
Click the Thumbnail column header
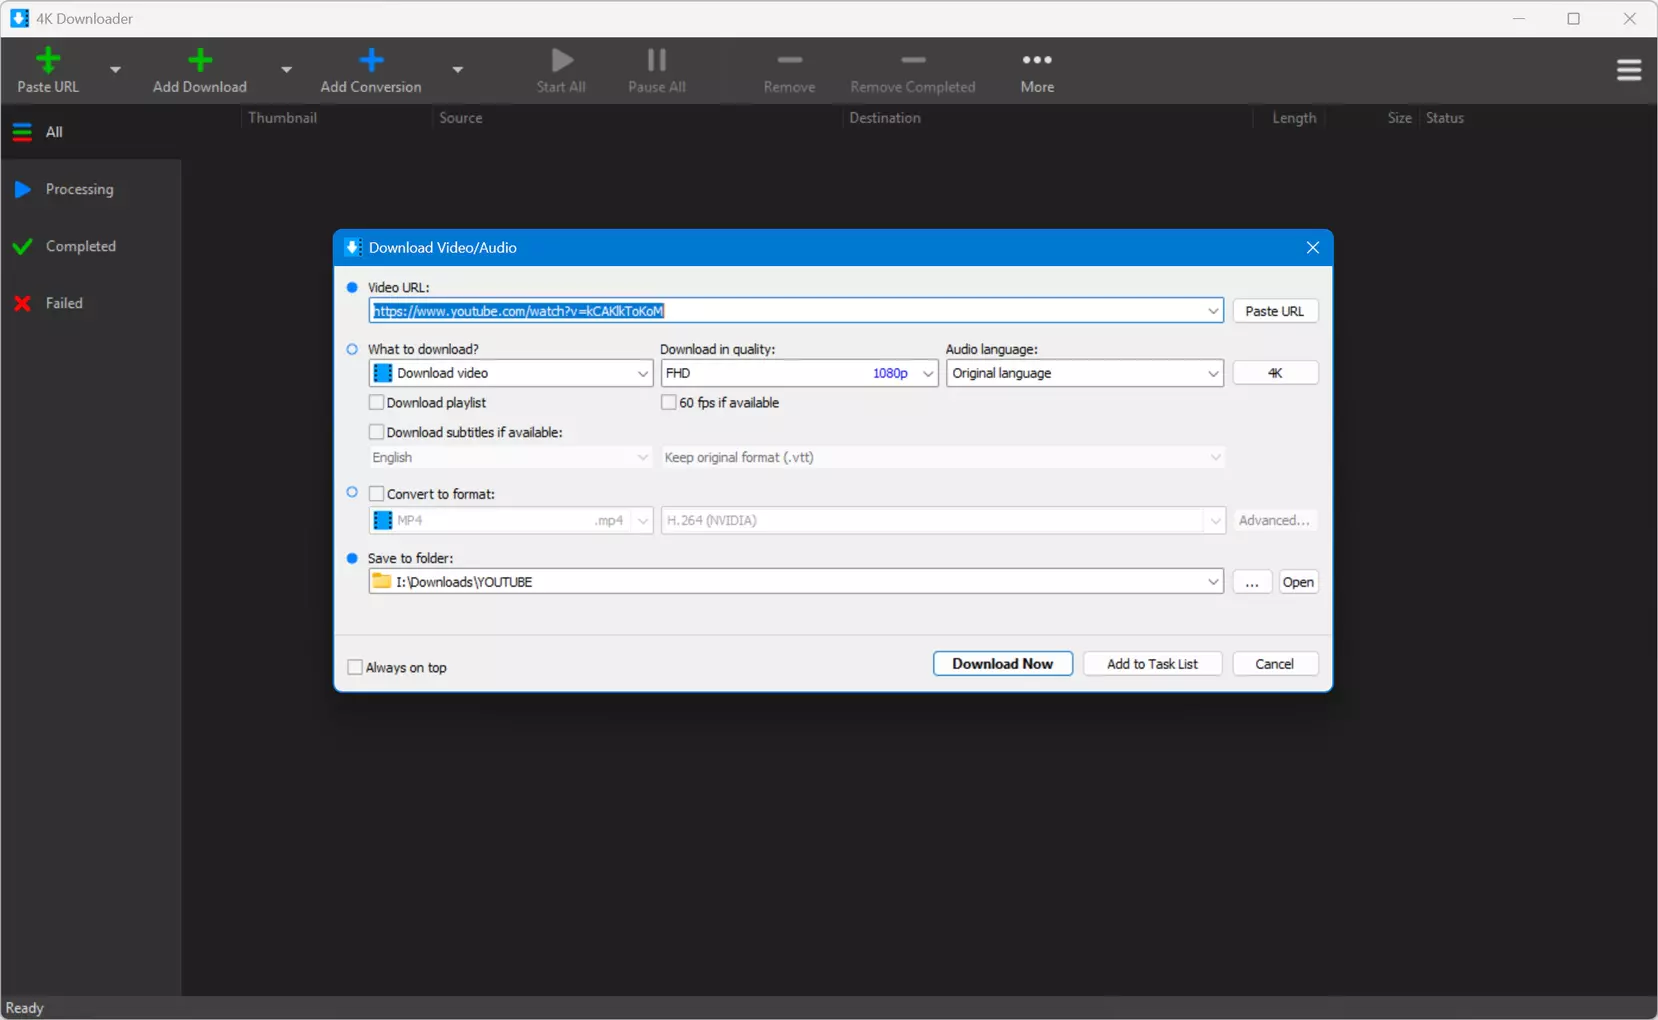click(x=283, y=118)
